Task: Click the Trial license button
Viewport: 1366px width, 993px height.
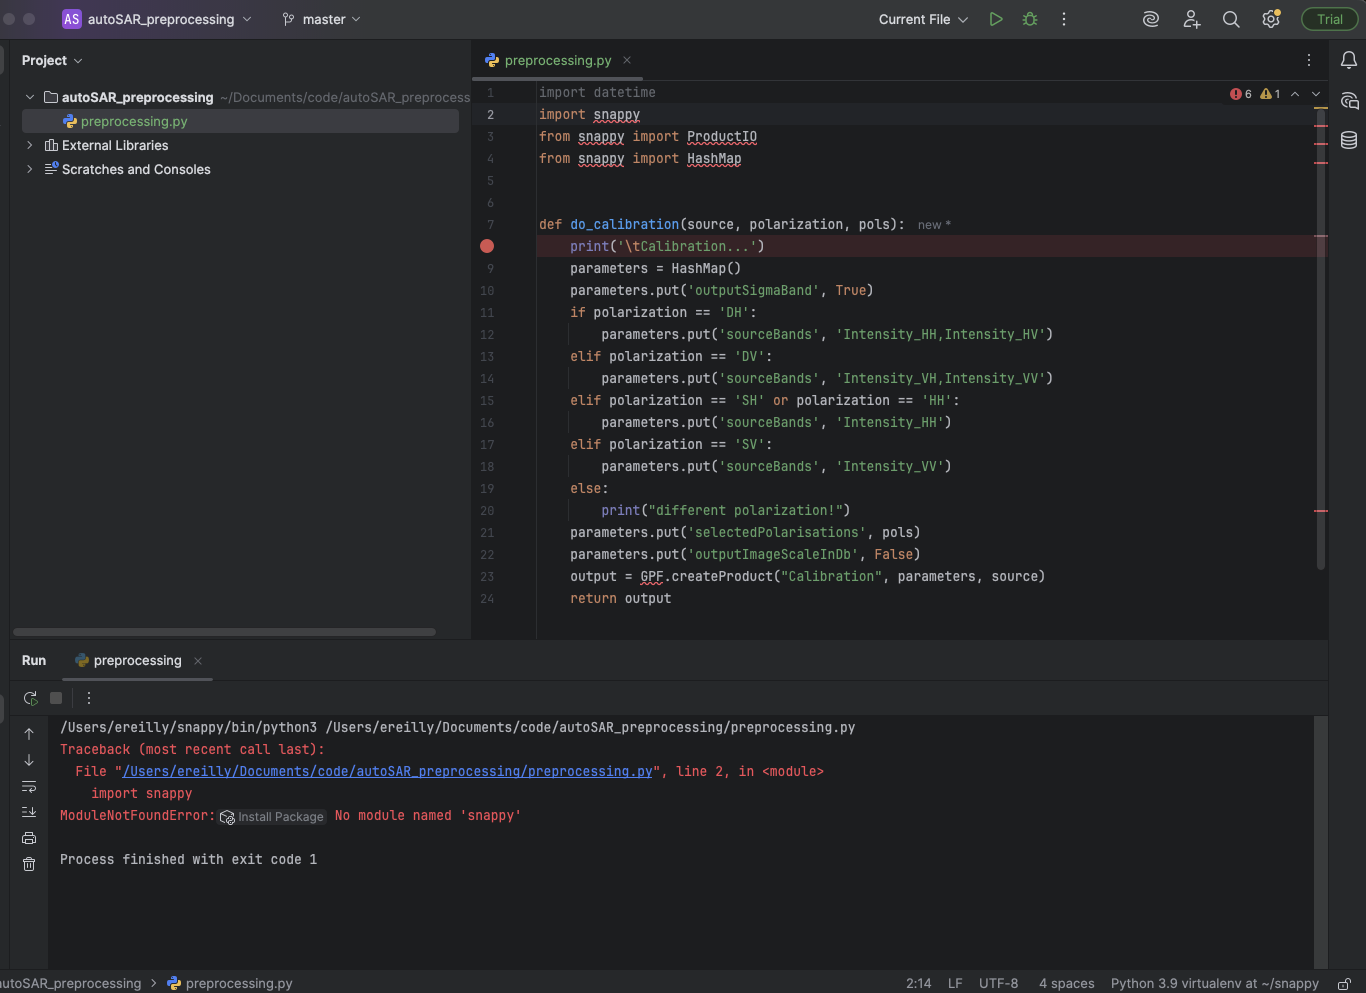Action: pos(1330,19)
